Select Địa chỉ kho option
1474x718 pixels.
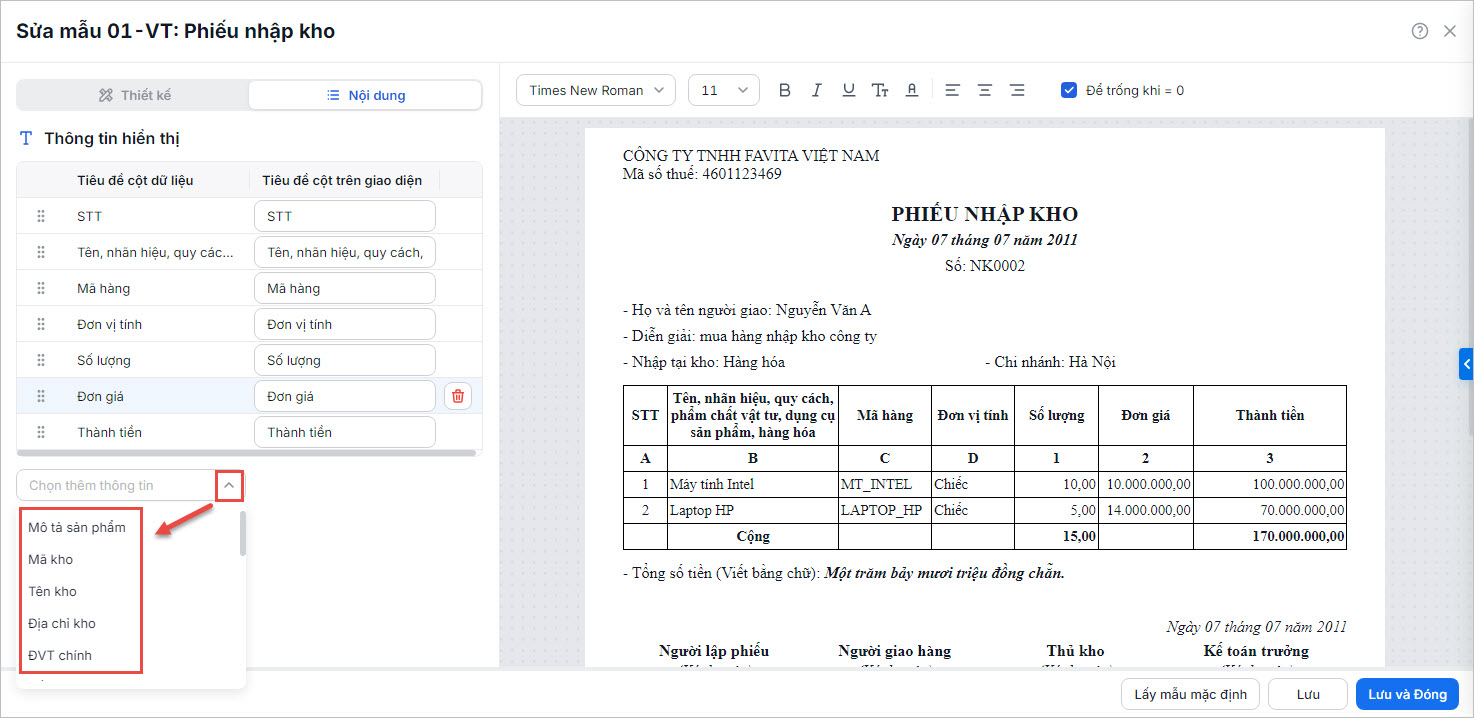tap(62, 623)
